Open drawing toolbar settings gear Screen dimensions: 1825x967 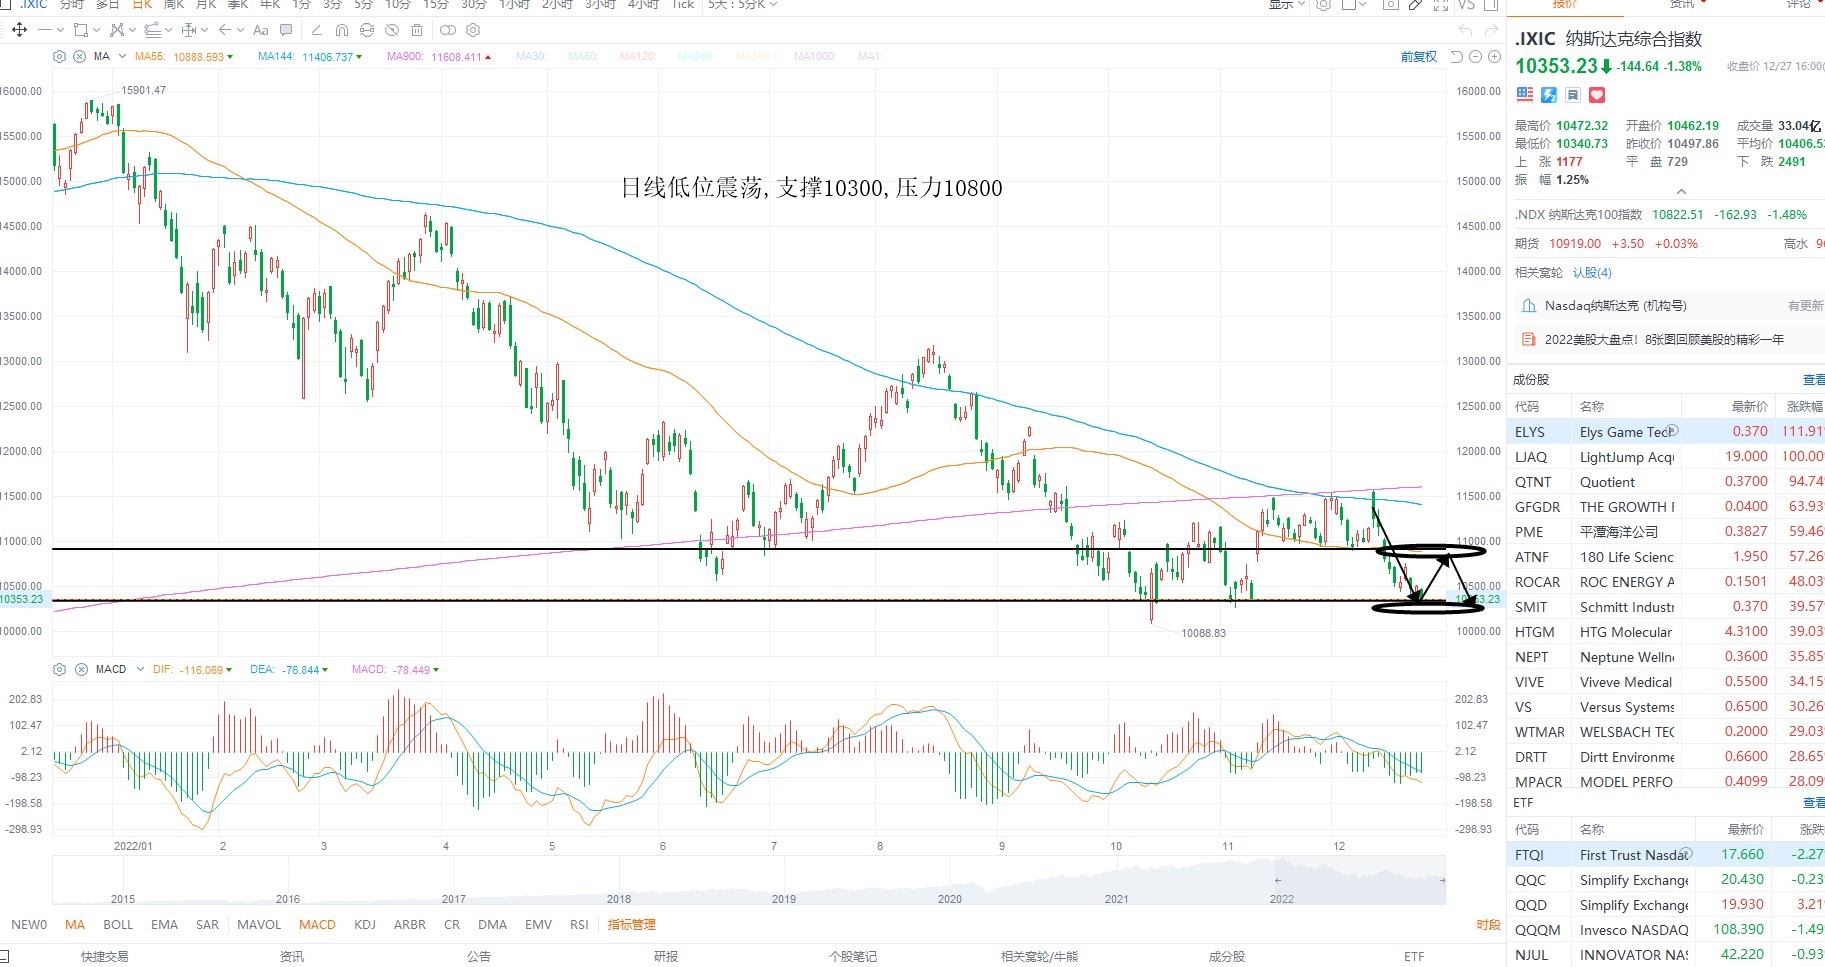[473, 30]
